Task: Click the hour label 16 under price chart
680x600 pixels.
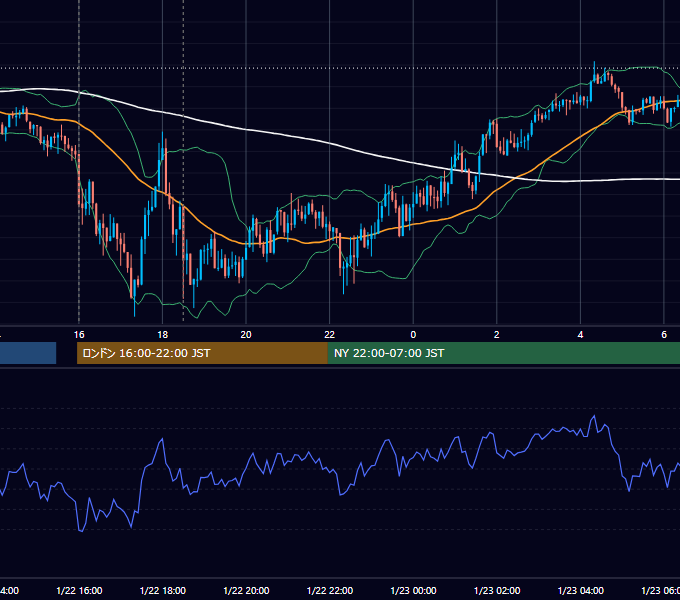Action: click(79, 335)
